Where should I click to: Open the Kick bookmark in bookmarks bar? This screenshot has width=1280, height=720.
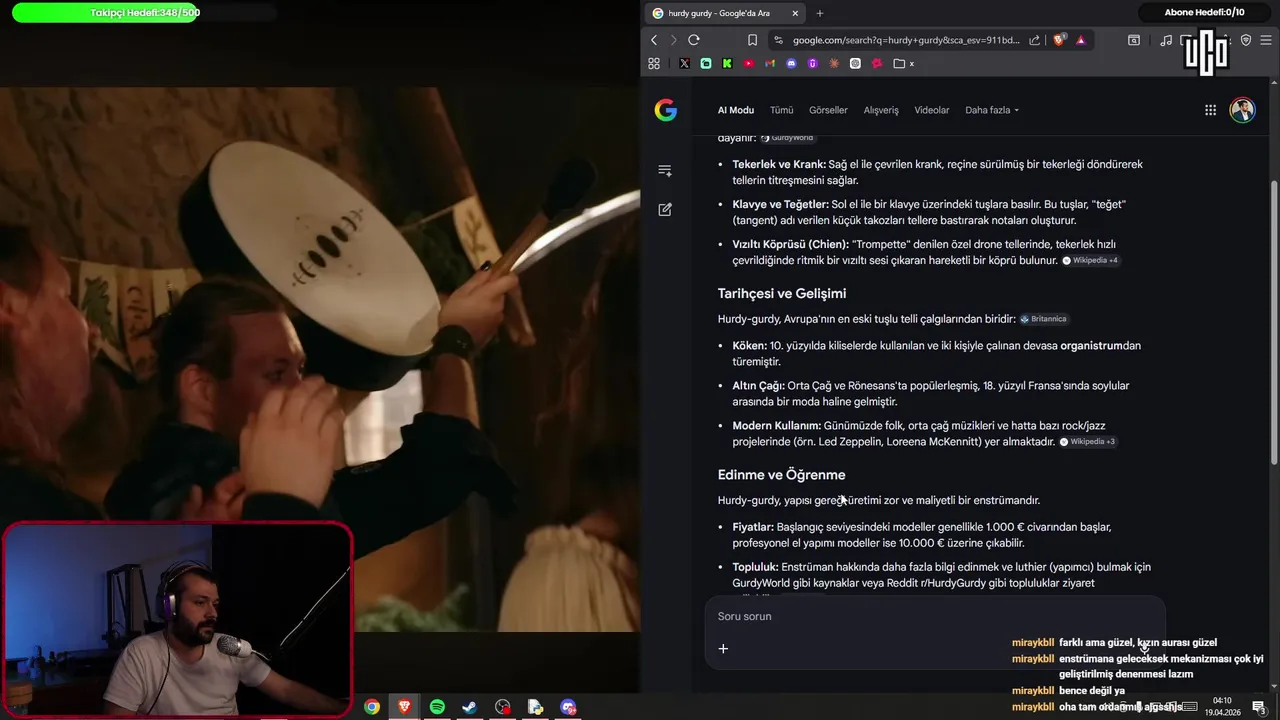727,63
